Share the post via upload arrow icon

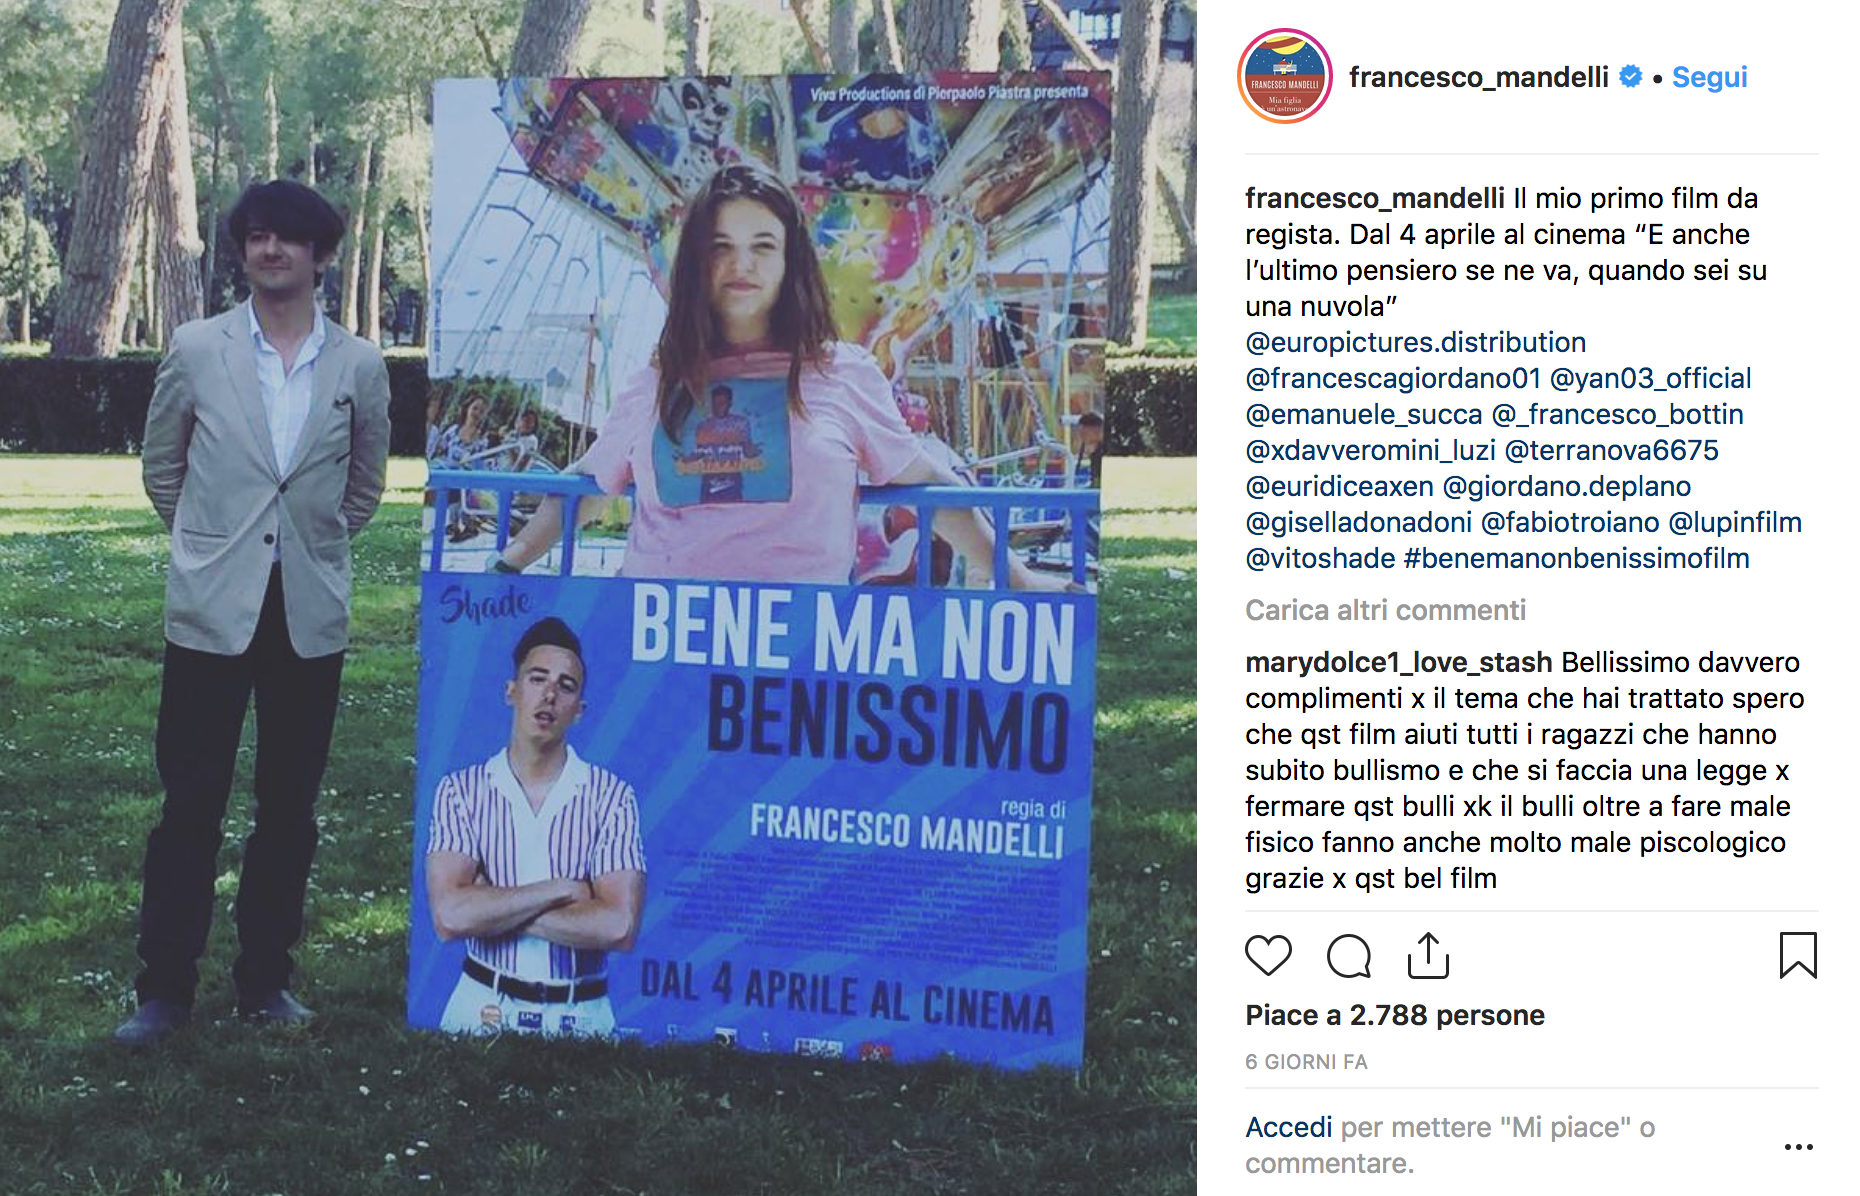click(1428, 955)
